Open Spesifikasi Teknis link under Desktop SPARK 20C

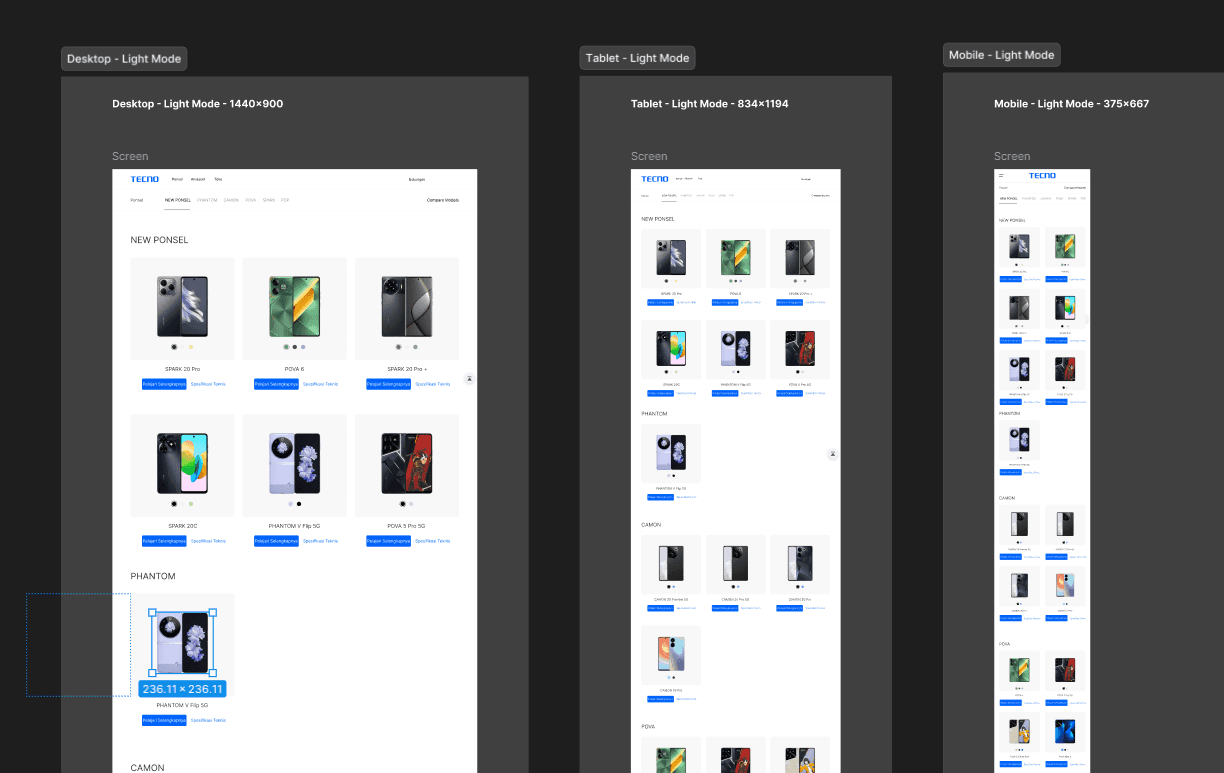(x=209, y=541)
